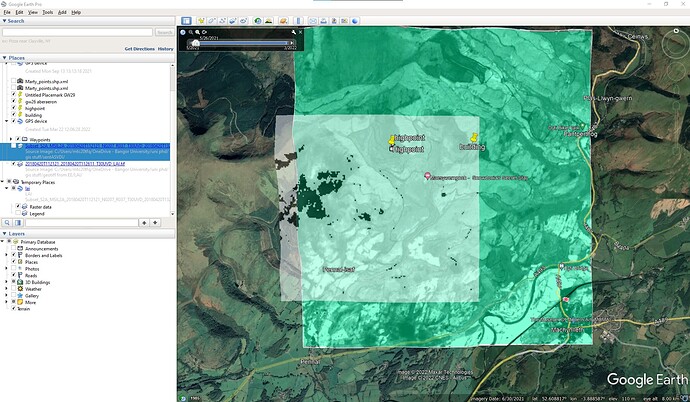Select the Add Path tool icon
The image size is (690, 402).
coord(222,21)
